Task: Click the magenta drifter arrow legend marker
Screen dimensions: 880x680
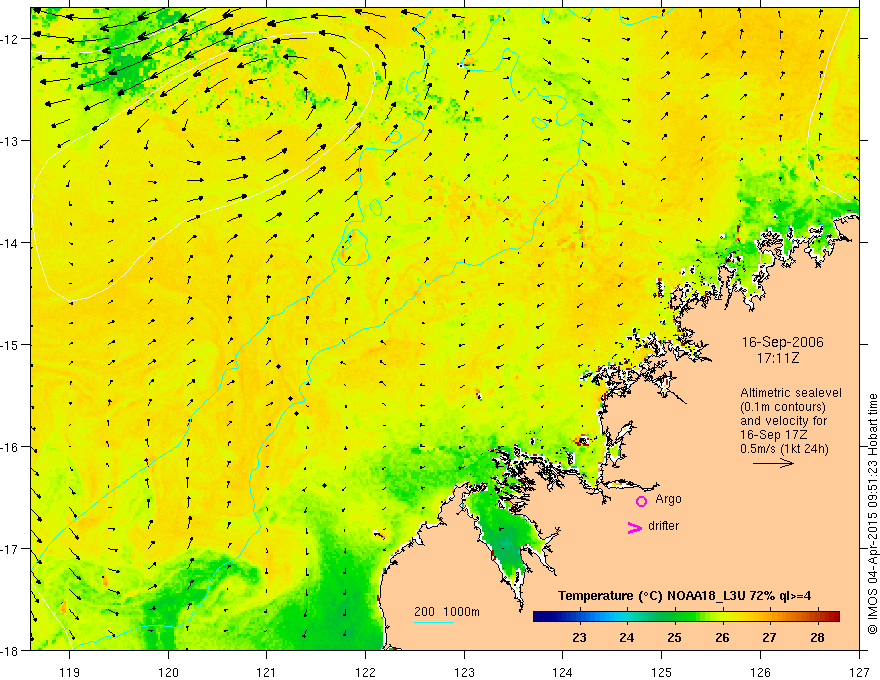Action: 635,527
